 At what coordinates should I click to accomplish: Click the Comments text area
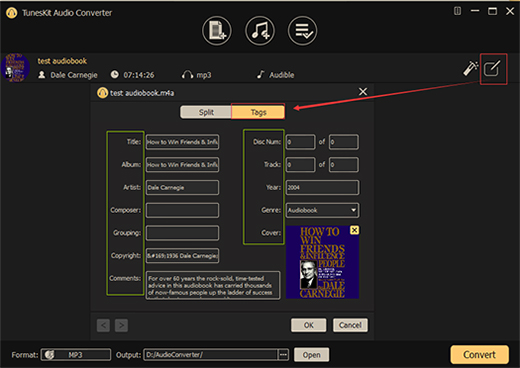213,285
